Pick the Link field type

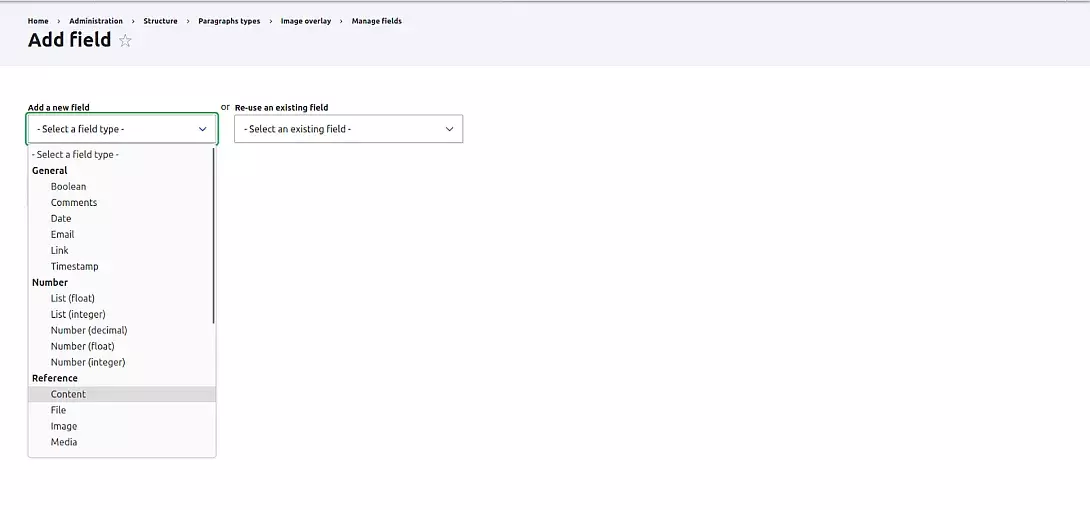coord(60,251)
